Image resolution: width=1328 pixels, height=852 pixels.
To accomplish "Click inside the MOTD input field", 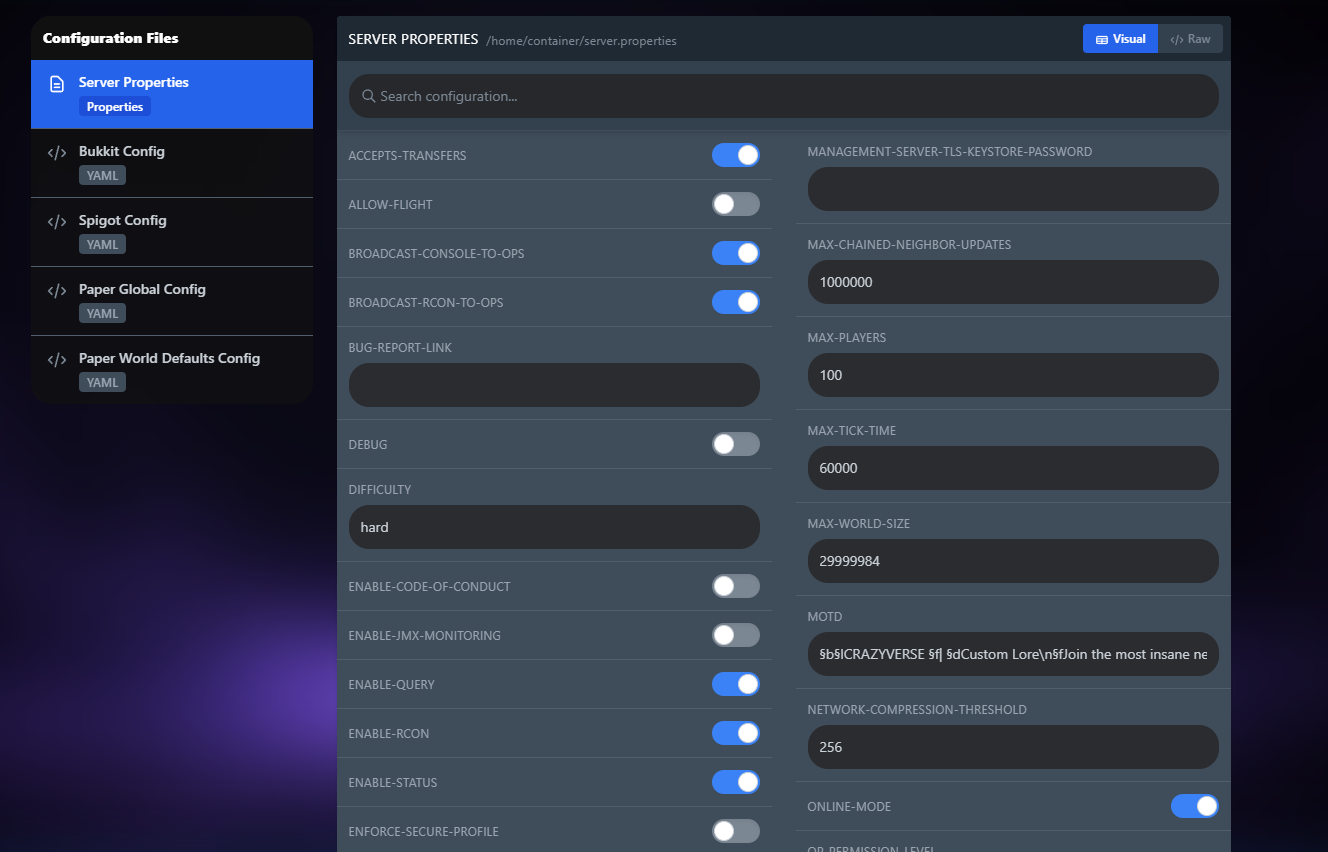I will [1012, 654].
